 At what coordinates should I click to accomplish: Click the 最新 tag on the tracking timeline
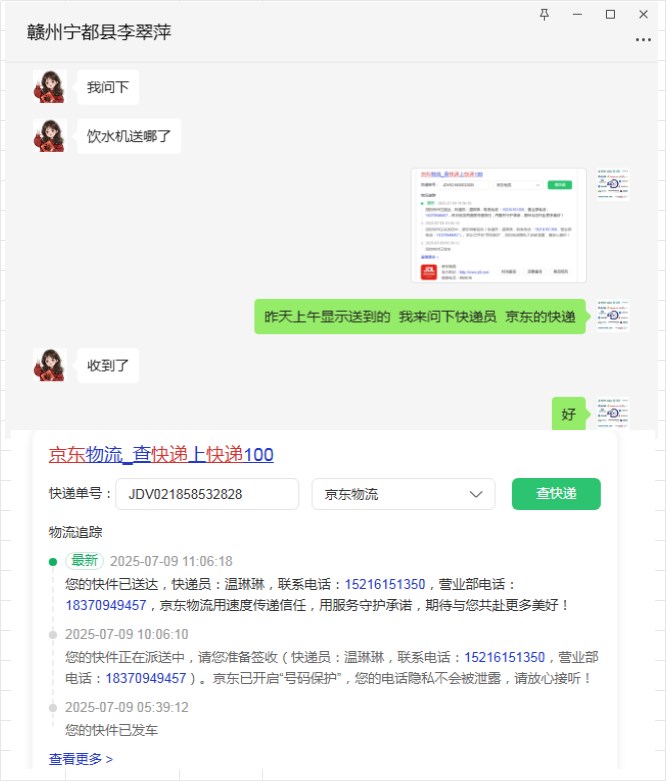click(x=84, y=561)
